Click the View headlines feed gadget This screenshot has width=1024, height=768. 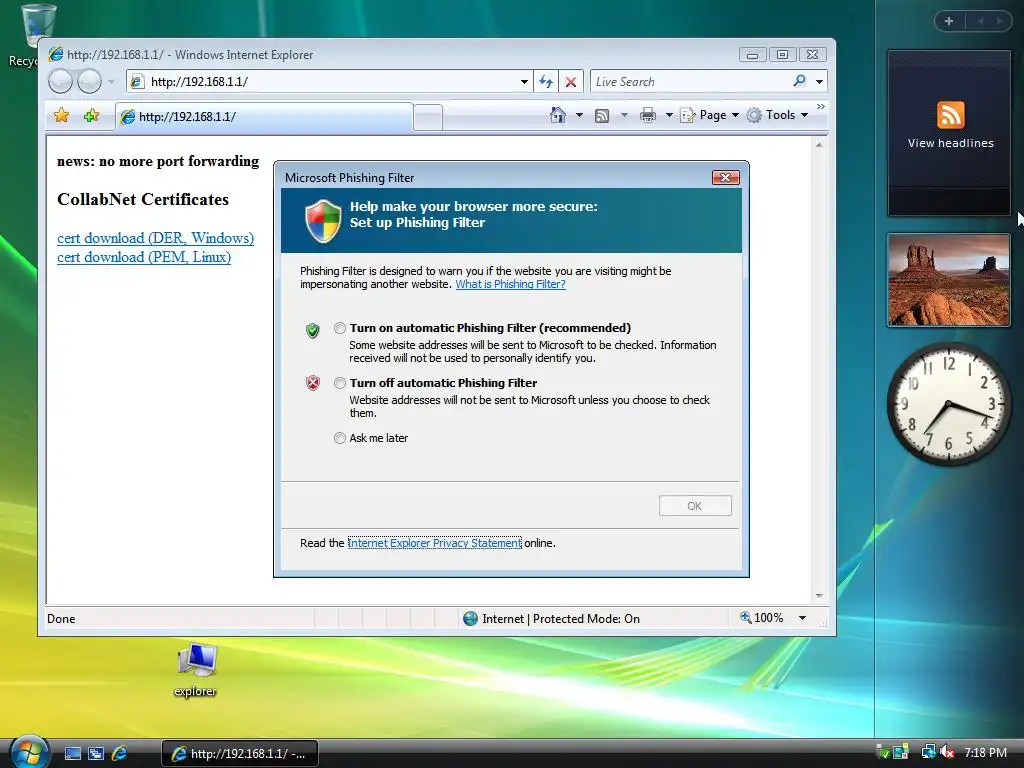click(x=950, y=133)
